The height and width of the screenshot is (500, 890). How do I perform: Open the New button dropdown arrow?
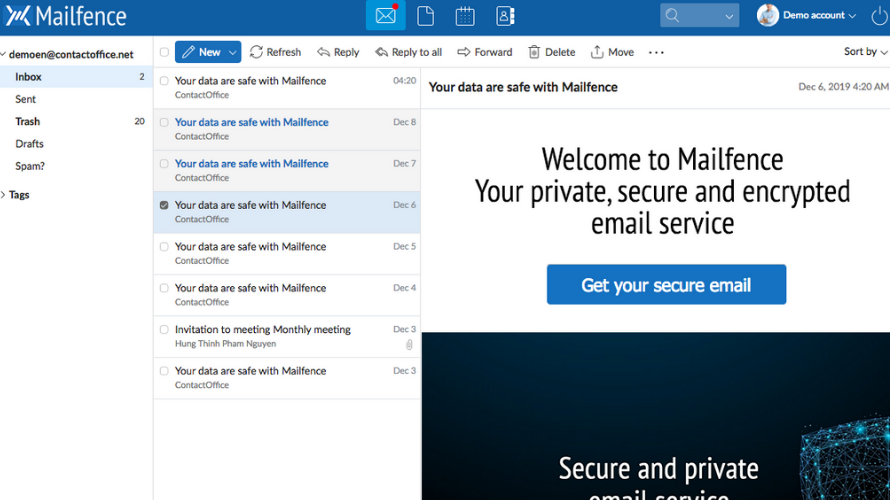point(233,52)
